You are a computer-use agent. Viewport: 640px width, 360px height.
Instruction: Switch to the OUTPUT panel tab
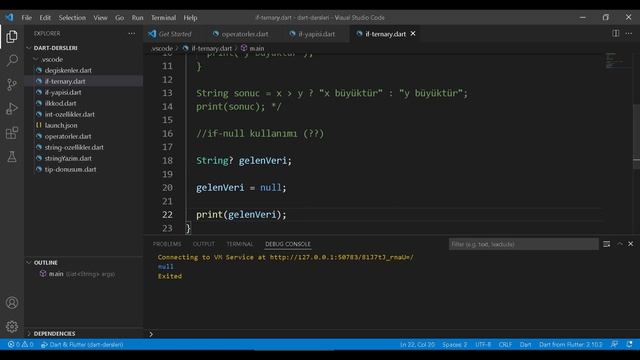(x=204, y=244)
